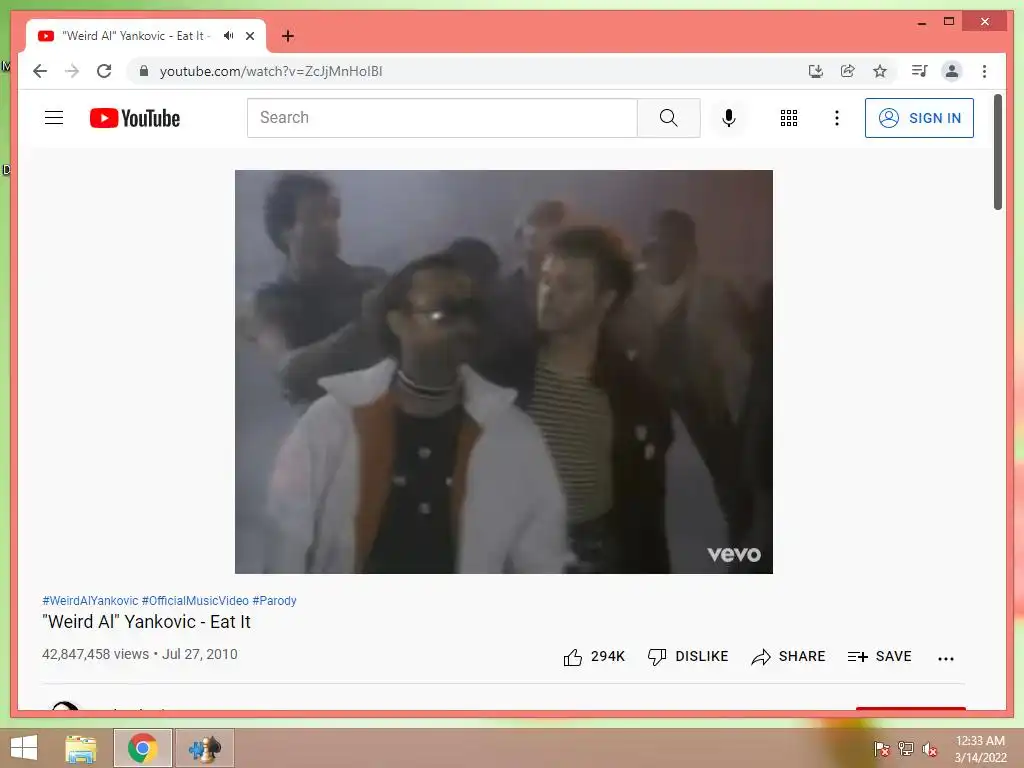The height and width of the screenshot is (768, 1024).
Task: Click the share page icon in address bar
Action: [x=848, y=71]
